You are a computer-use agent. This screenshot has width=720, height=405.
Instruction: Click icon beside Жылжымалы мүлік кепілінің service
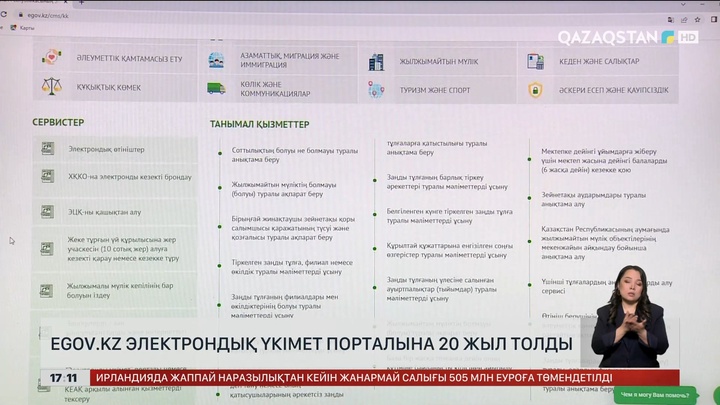click(46, 291)
